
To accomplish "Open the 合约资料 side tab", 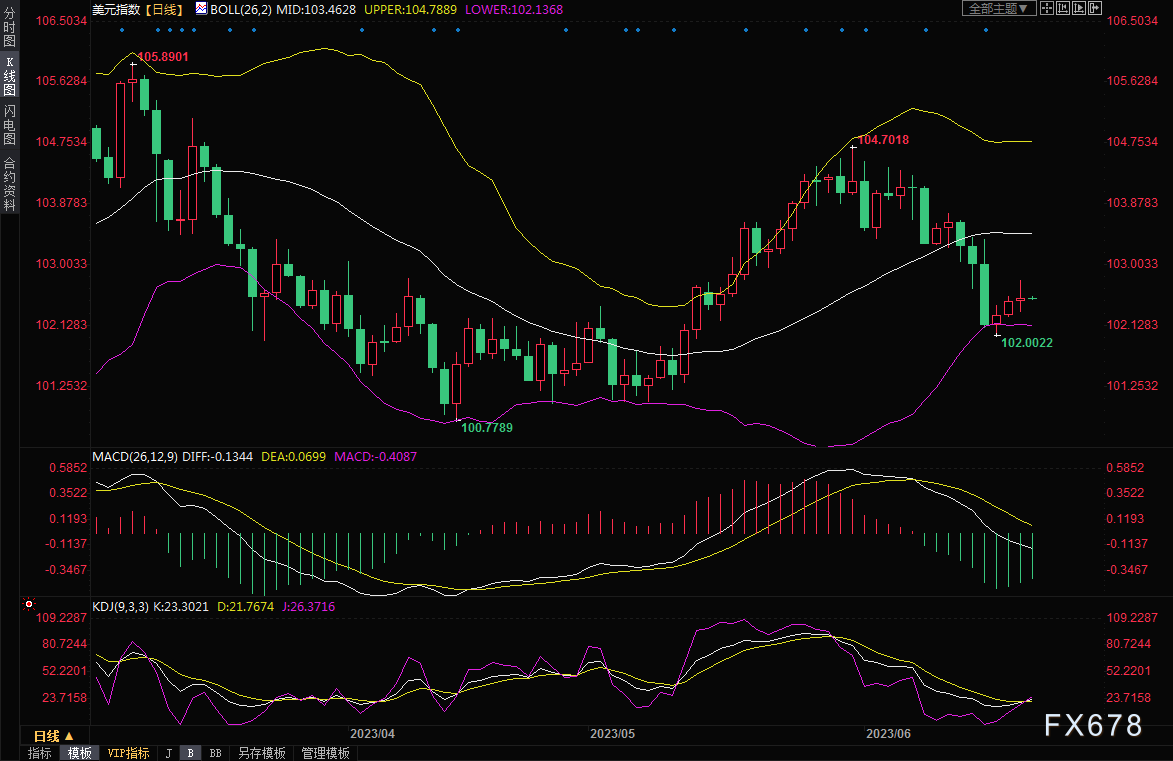I will 9,182.
